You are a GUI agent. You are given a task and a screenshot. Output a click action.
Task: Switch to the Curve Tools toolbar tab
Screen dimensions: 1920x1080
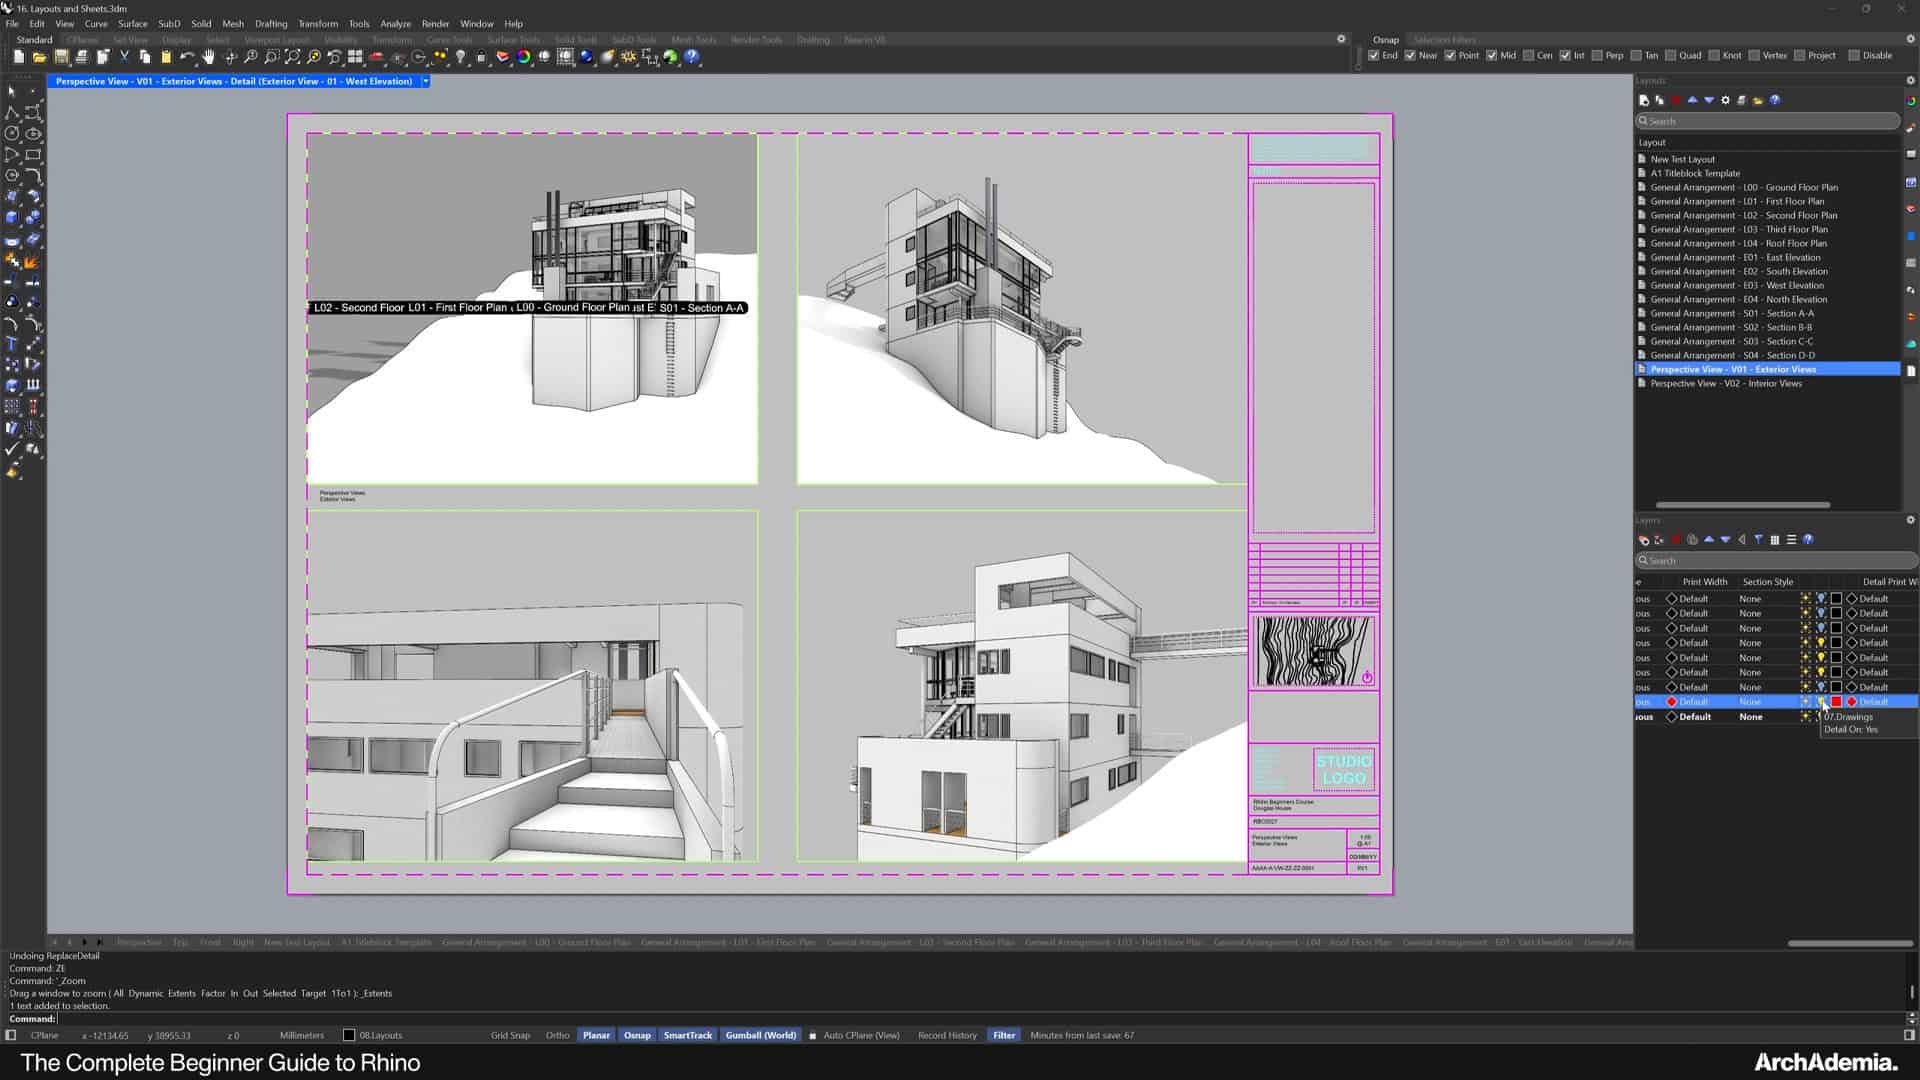click(x=449, y=40)
